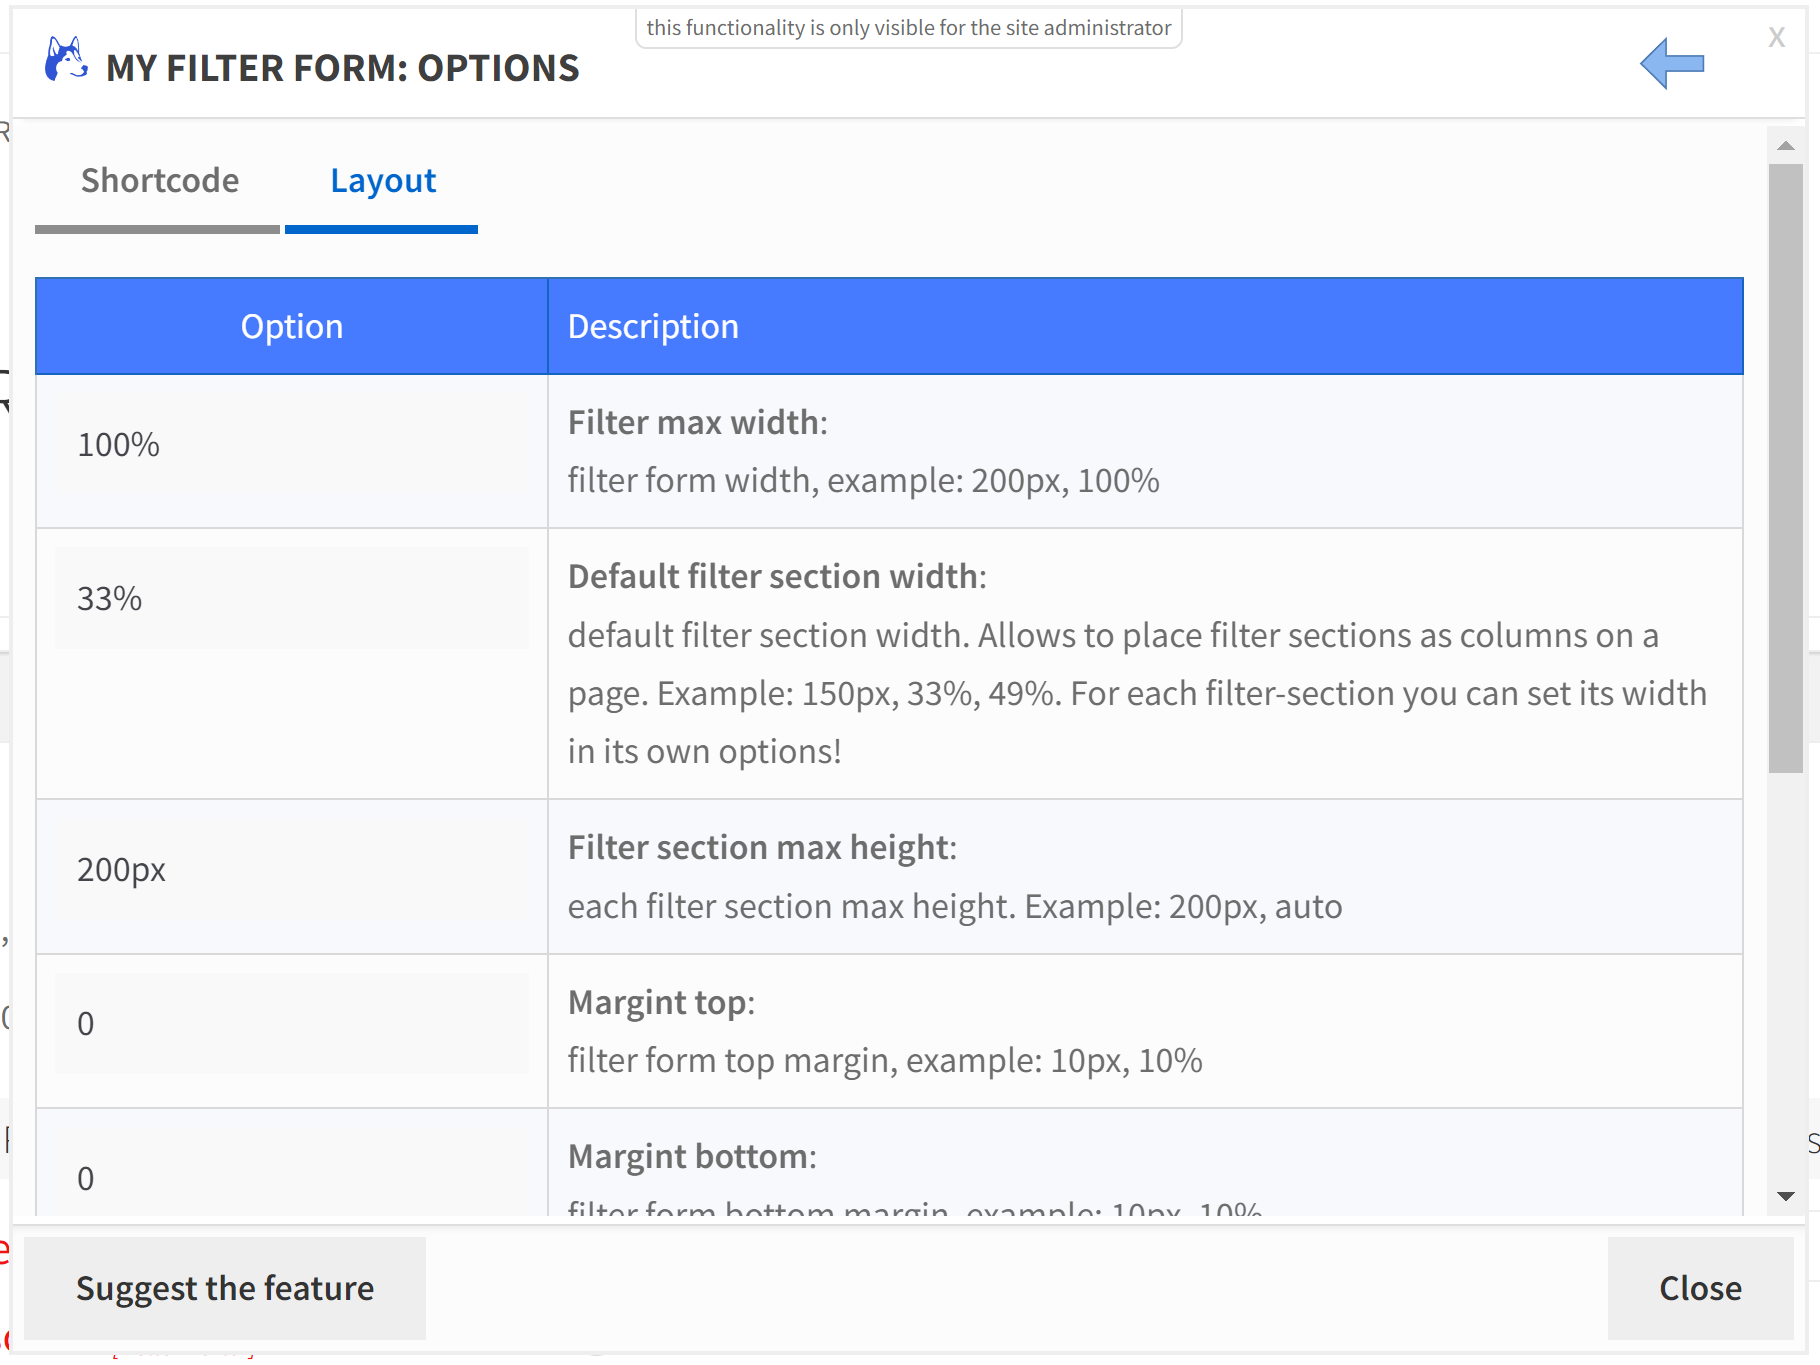The height and width of the screenshot is (1365, 1820).
Task: Close the options popup with X
Action: [1776, 37]
